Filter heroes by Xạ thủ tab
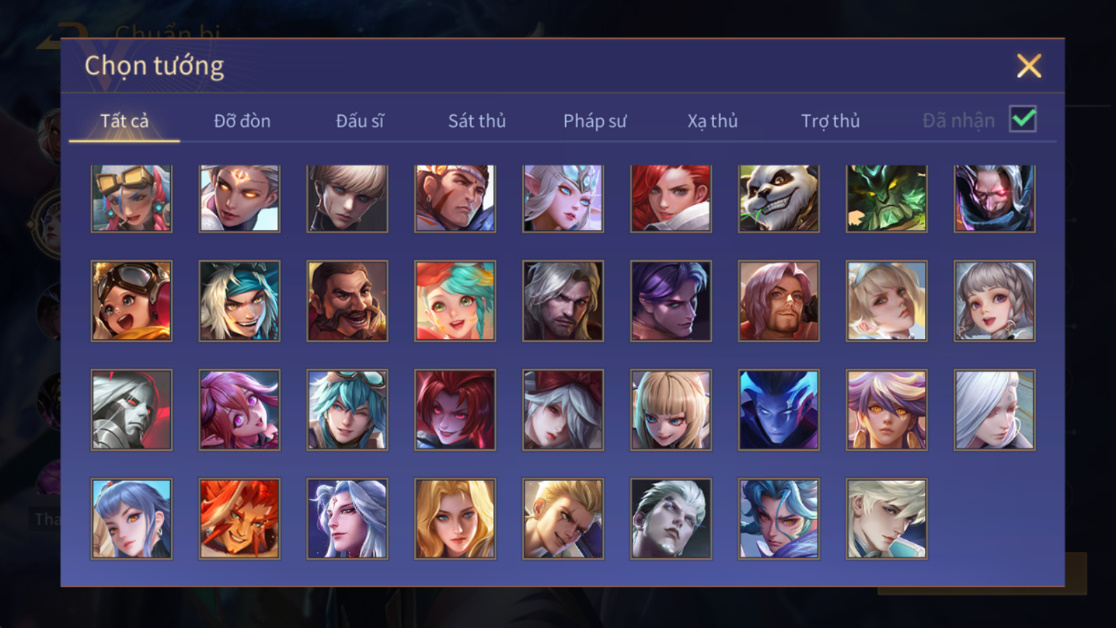 pos(712,121)
